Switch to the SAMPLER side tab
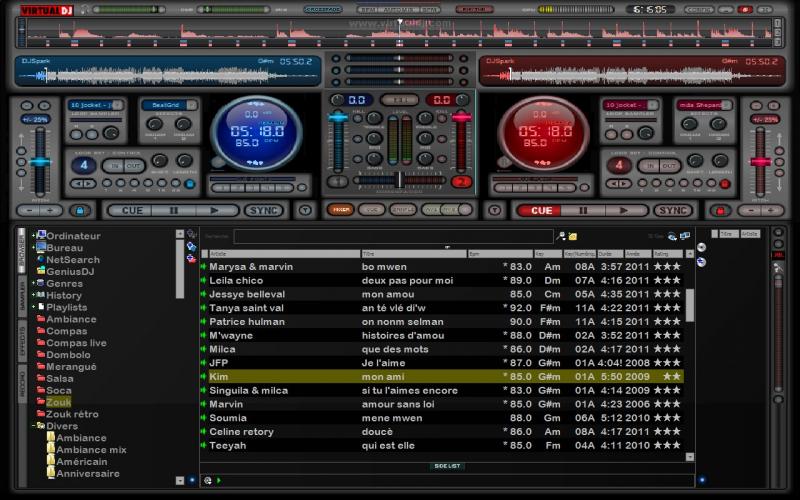 click(x=22, y=296)
